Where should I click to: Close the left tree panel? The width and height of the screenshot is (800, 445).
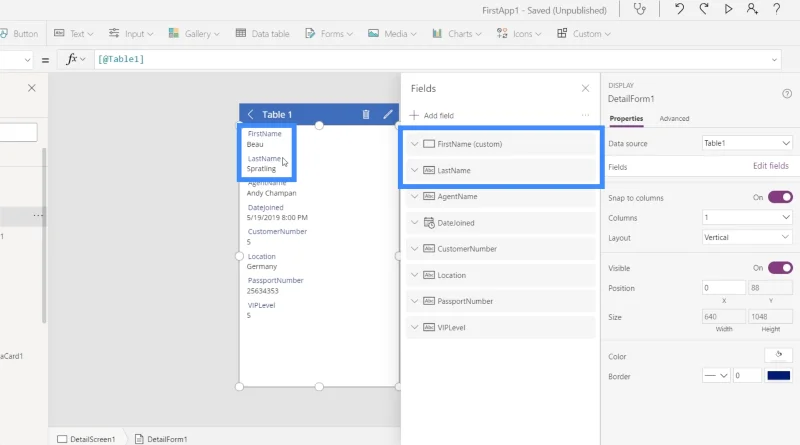(32, 88)
